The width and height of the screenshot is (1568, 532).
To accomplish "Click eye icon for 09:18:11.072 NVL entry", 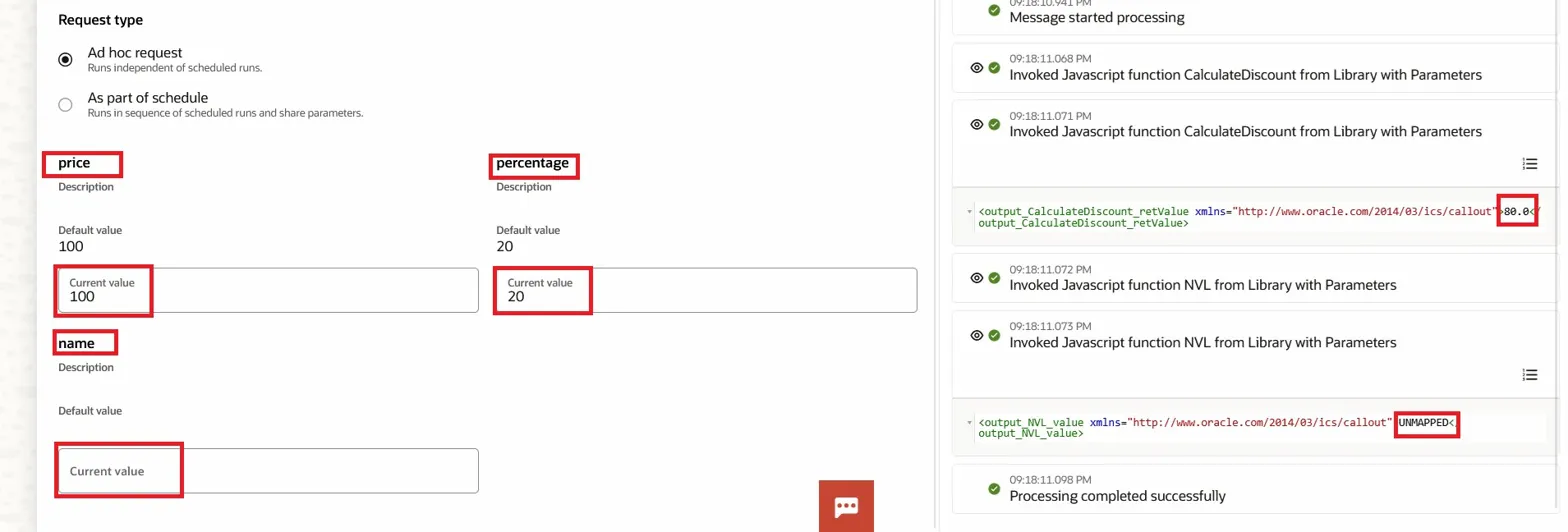I will point(977,278).
